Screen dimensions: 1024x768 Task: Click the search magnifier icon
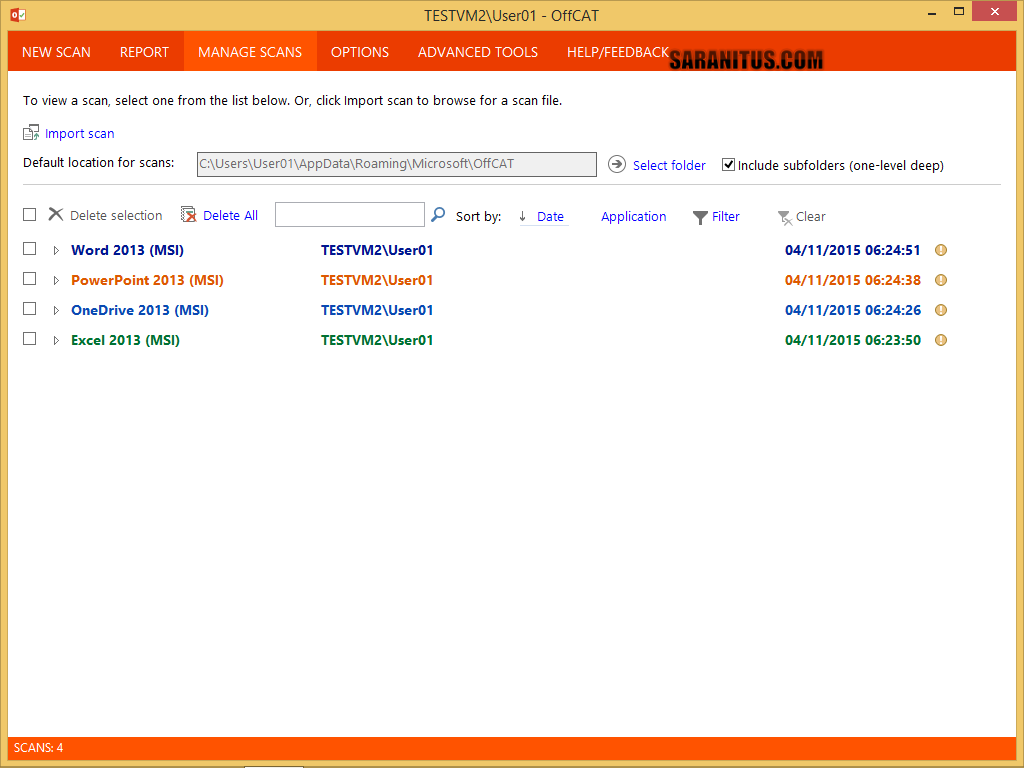pos(438,214)
